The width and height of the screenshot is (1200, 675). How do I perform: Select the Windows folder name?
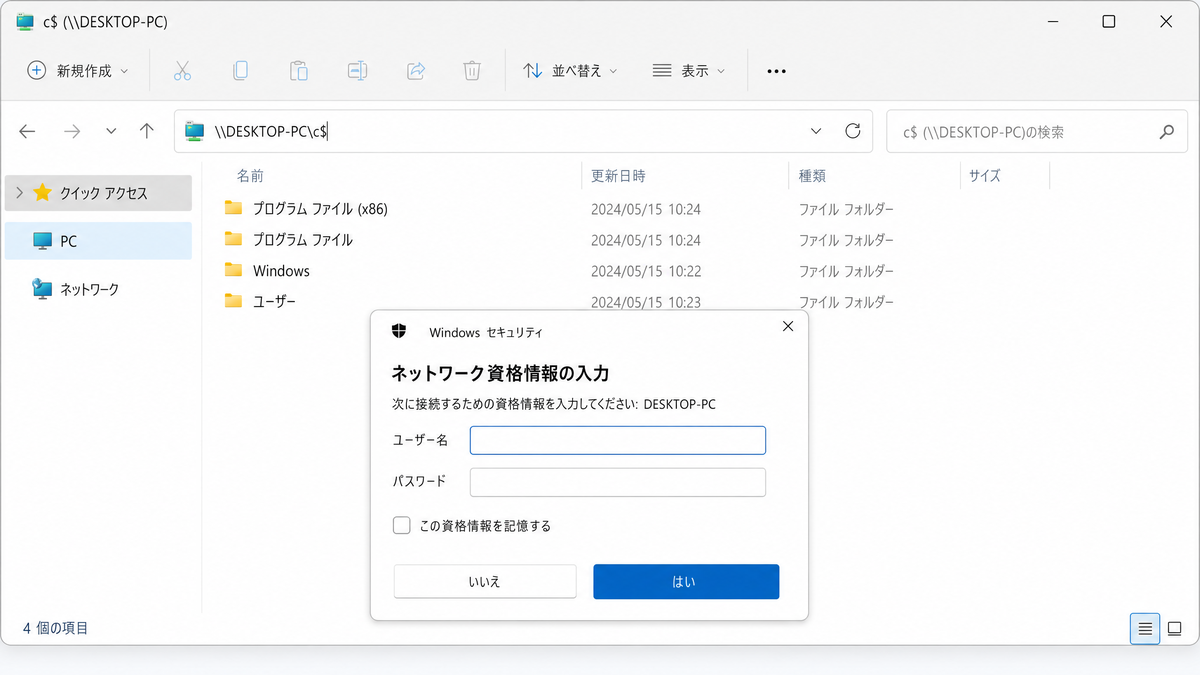point(281,271)
